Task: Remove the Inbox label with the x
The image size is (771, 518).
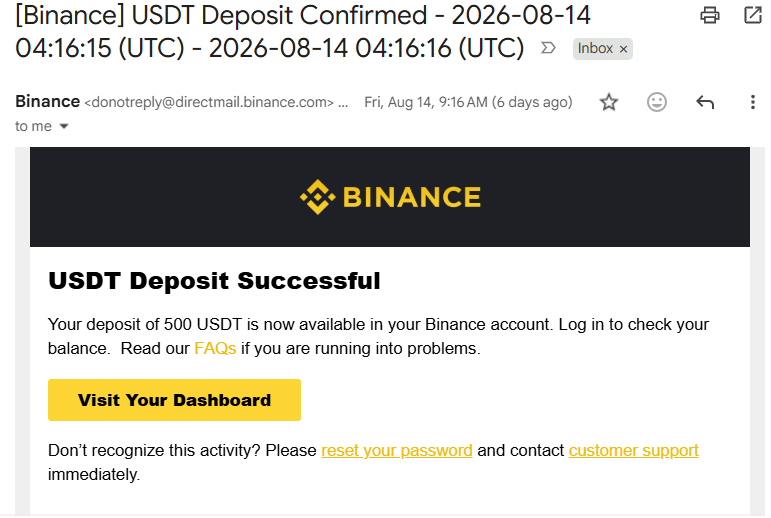Action: tap(623, 49)
